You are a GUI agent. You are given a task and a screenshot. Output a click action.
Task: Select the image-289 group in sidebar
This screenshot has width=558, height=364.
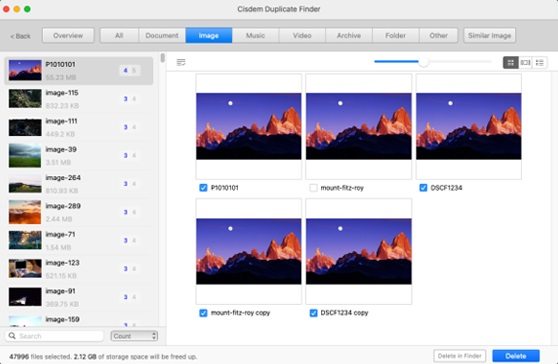point(79,212)
